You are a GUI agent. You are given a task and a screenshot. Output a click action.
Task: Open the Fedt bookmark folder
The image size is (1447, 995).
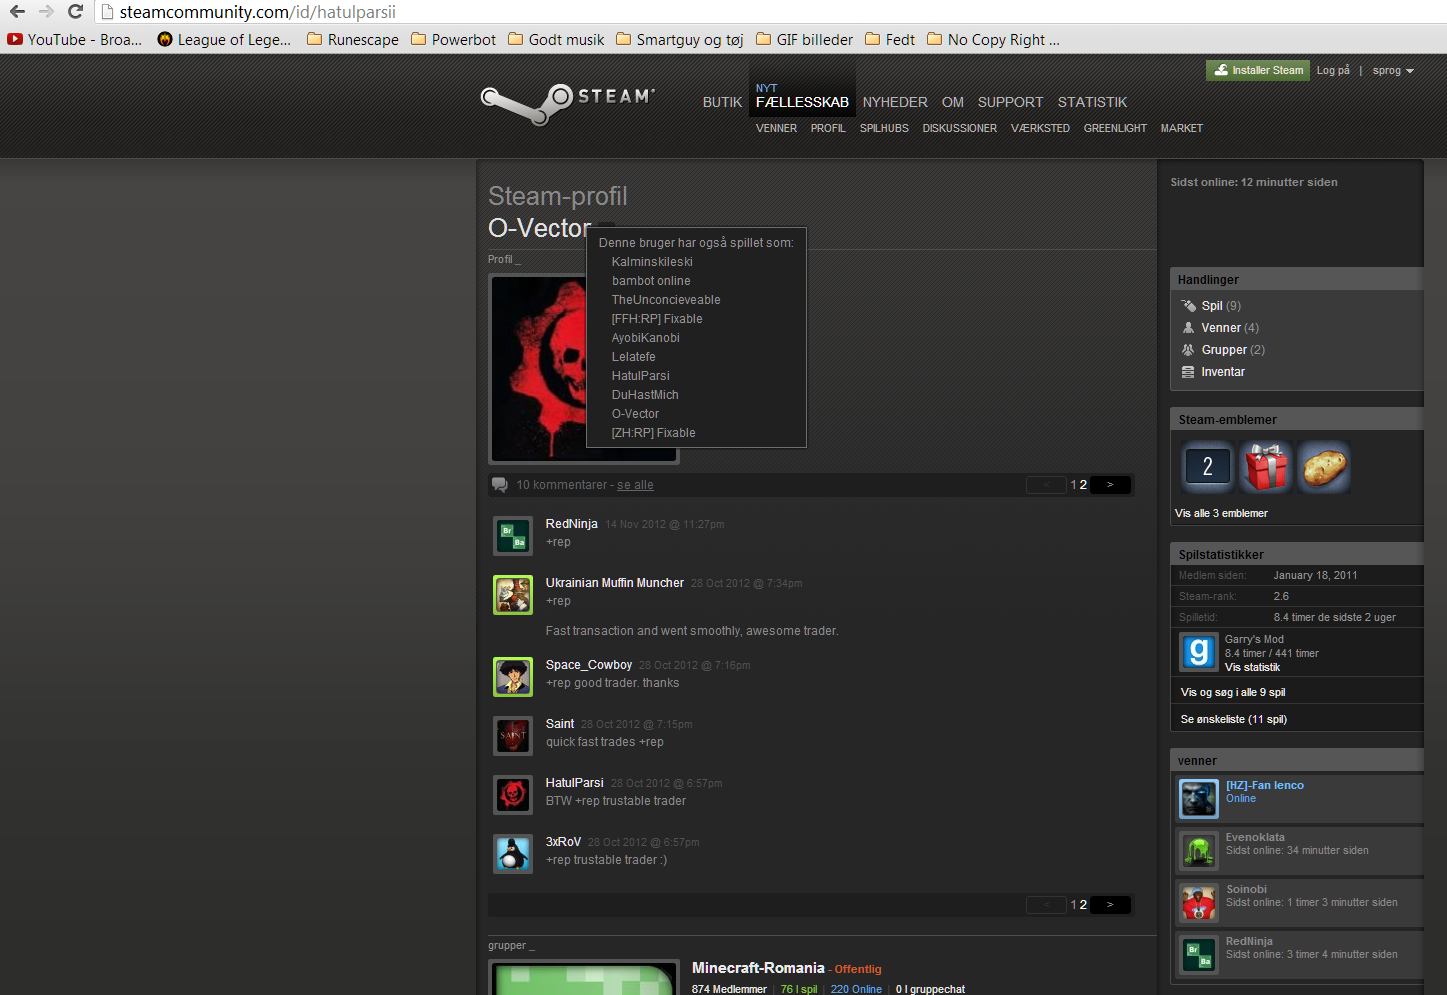click(x=890, y=39)
